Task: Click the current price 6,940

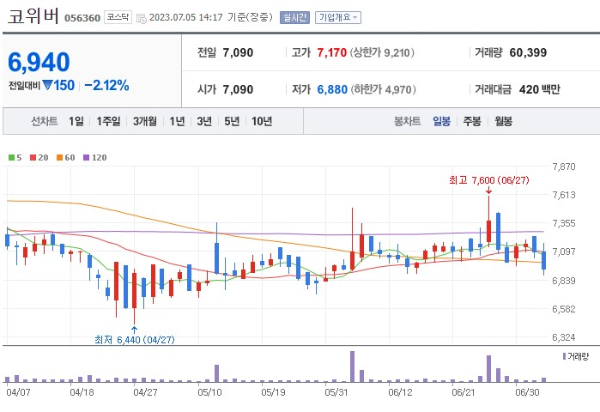Action: tap(39, 62)
